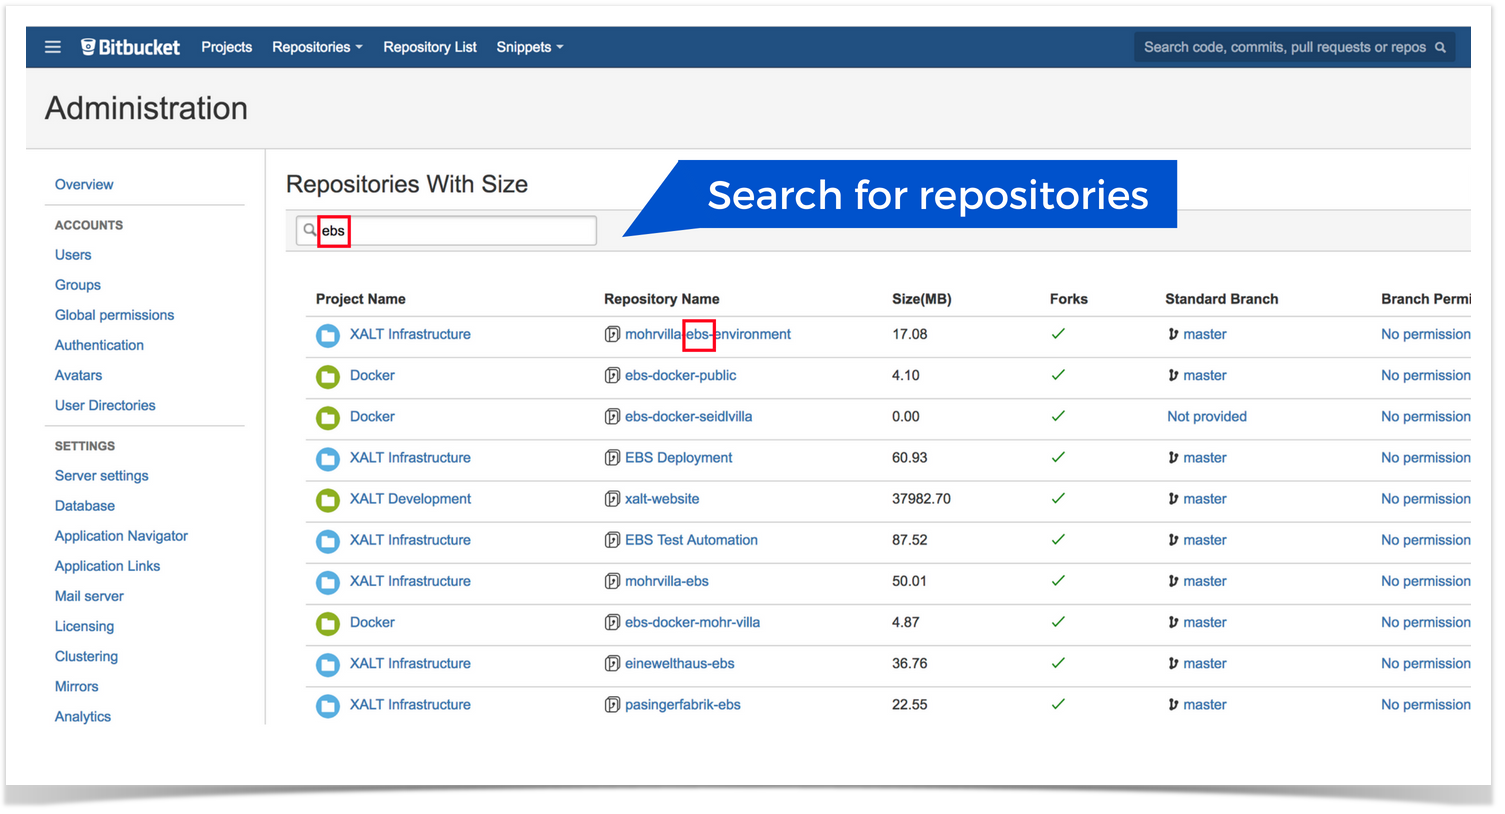This screenshot has width=1505, height=814.
Task: Open ebs-docker-public repository
Action: coord(680,375)
